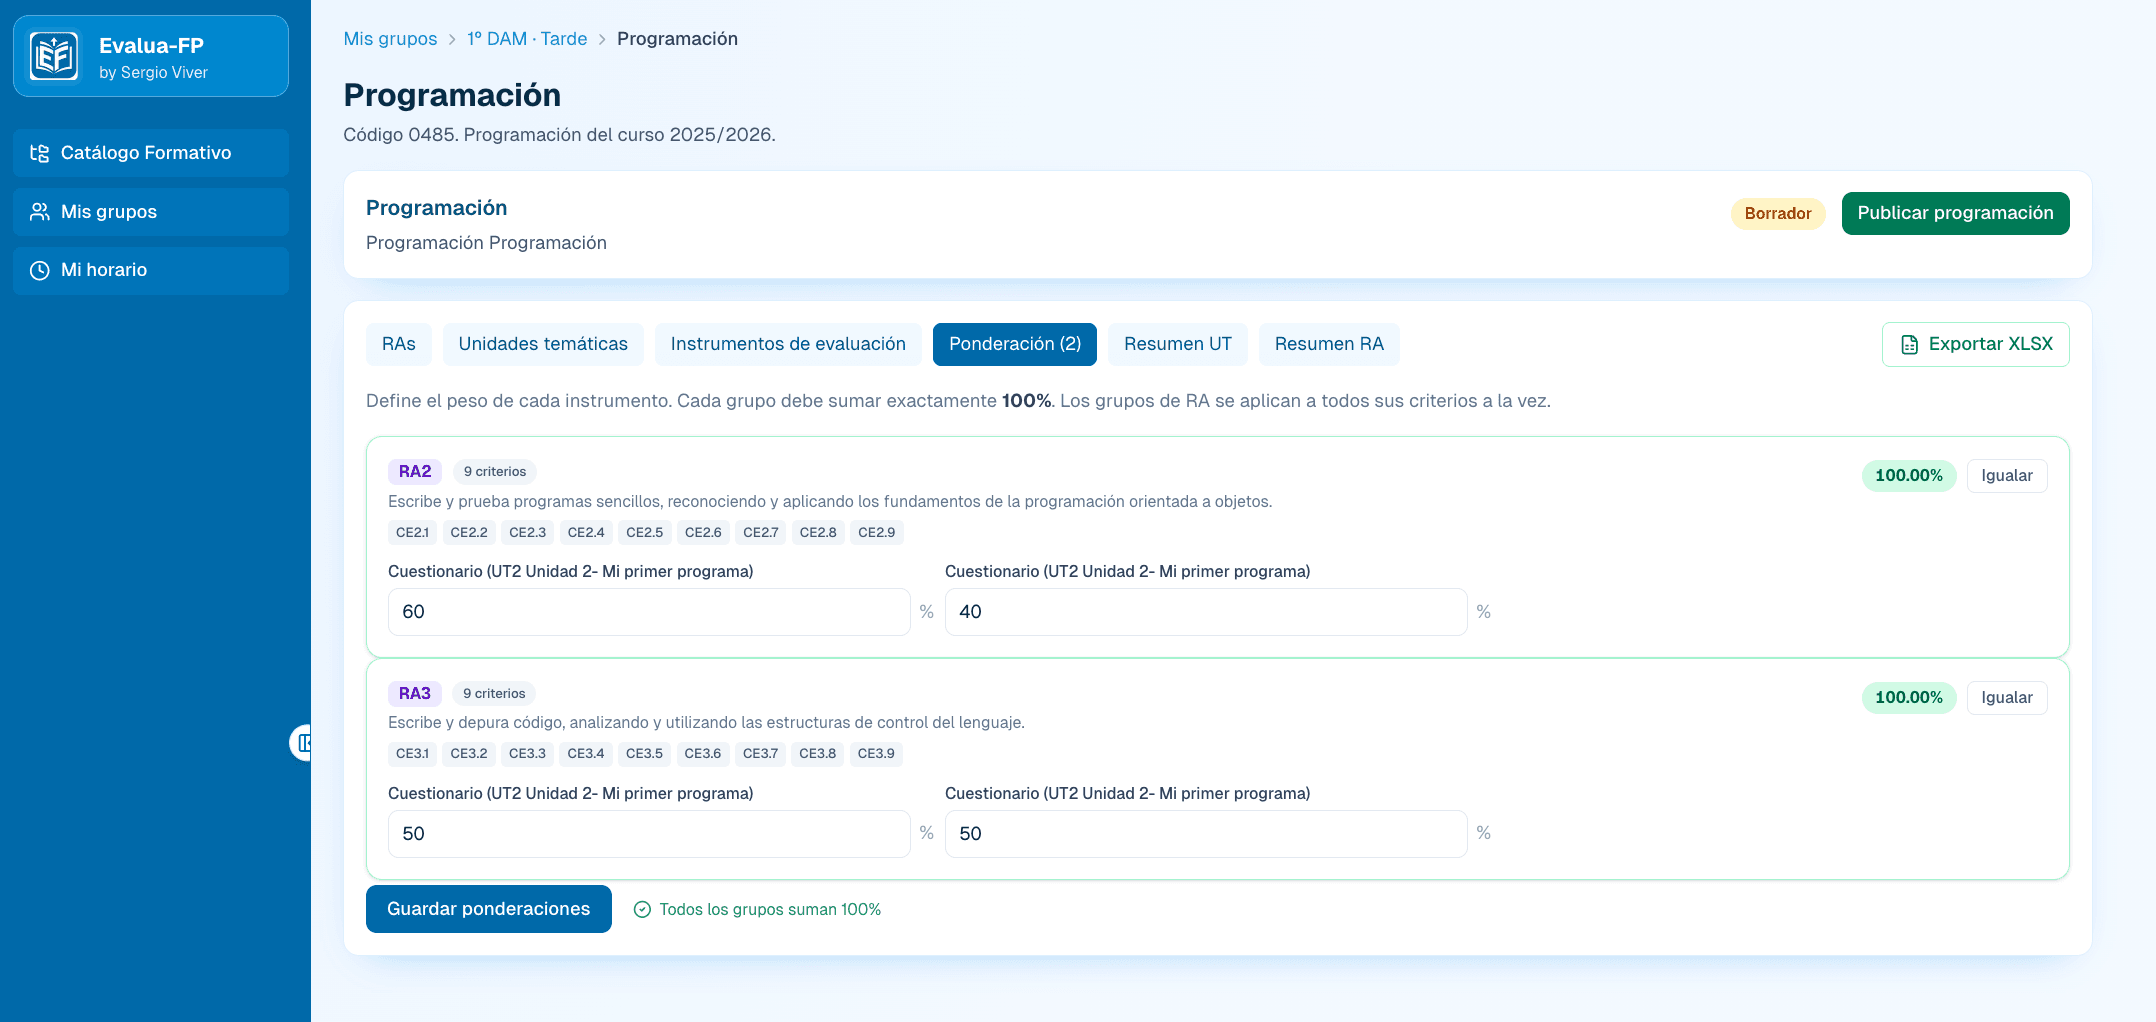The width and height of the screenshot is (2156, 1022).
Task: Switch to Instrumentos de evaluación tab
Action: pyautogui.click(x=788, y=344)
